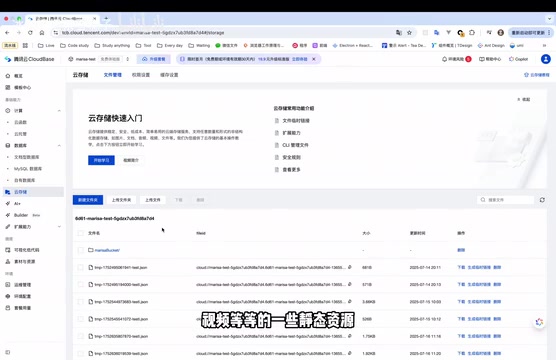
Task: Click the browser home button
Action: [x=42, y=33]
